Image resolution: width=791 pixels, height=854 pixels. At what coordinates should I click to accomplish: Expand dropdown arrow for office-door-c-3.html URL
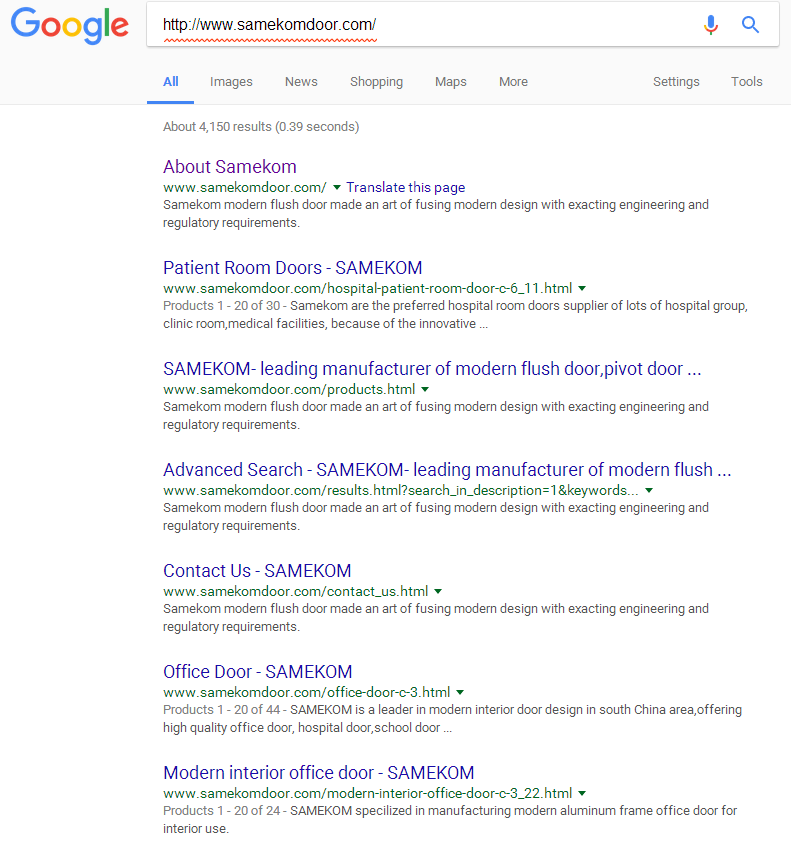coord(460,692)
